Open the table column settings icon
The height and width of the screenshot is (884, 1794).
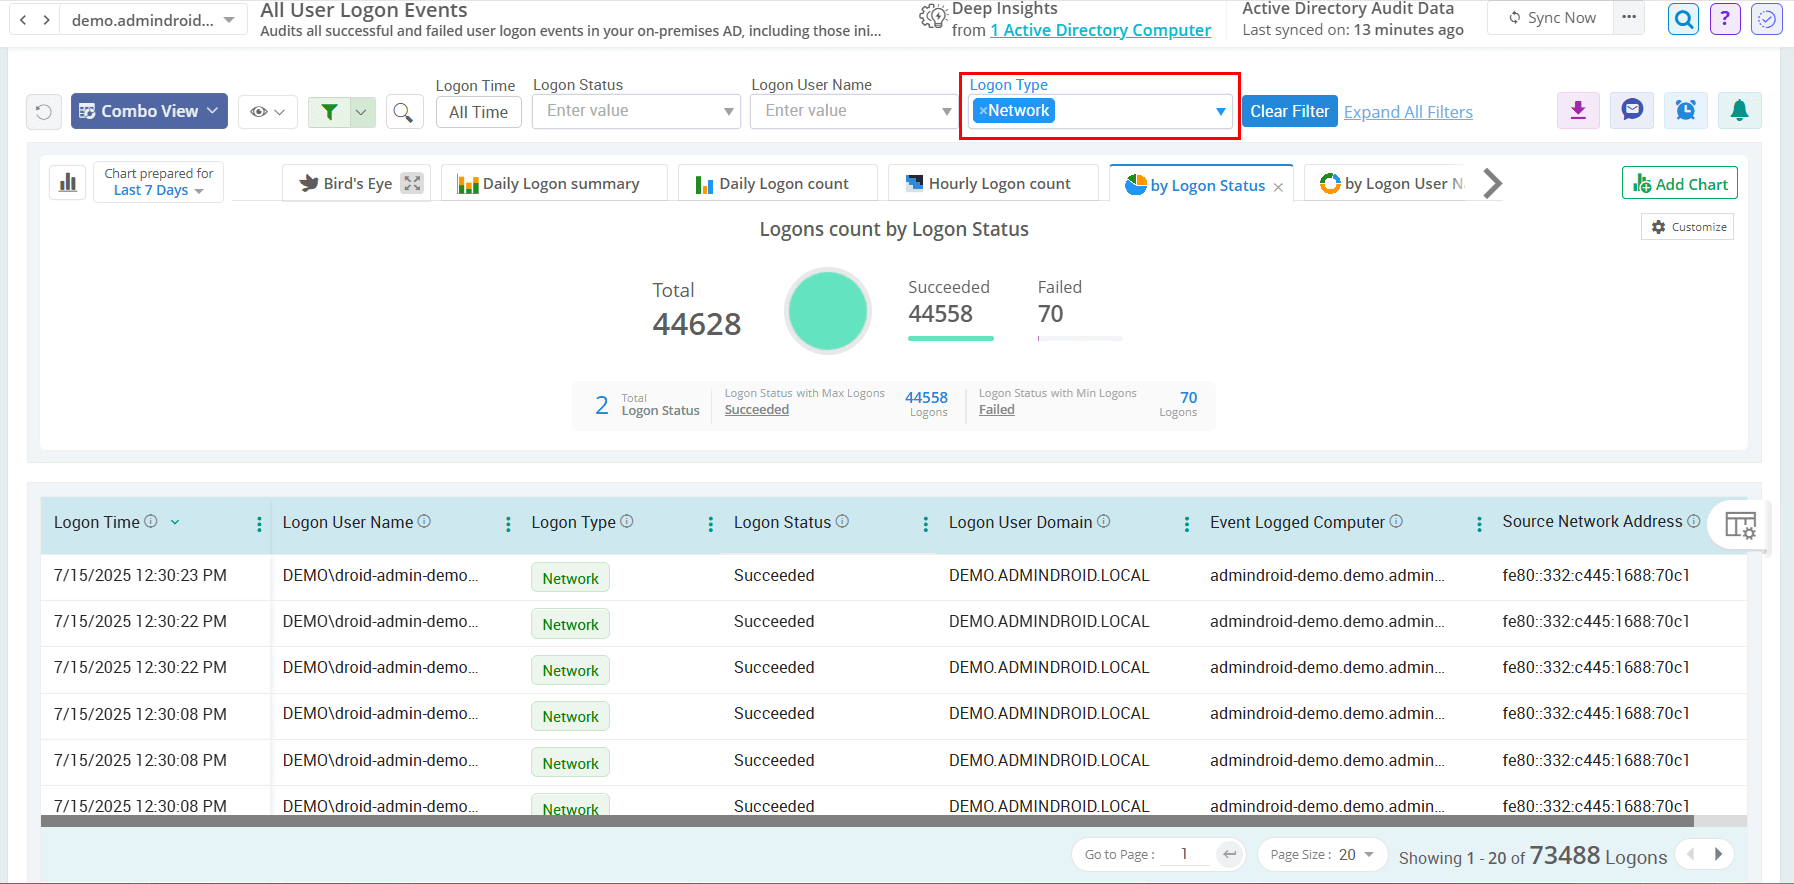click(1740, 525)
